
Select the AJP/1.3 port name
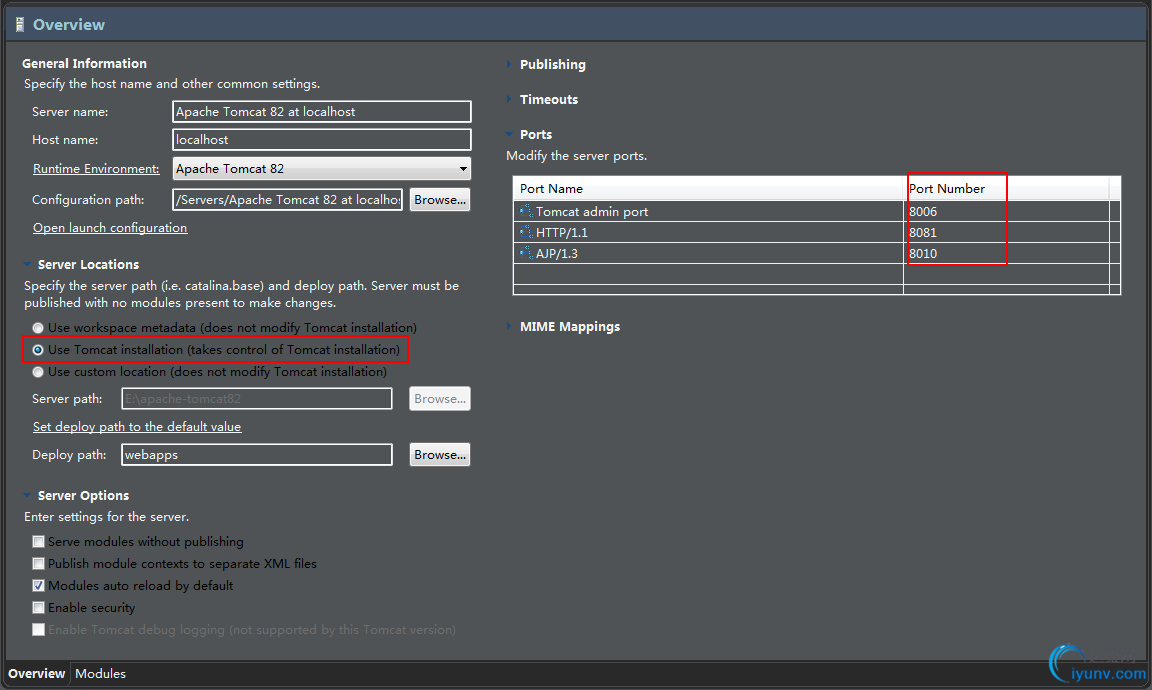click(557, 254)
